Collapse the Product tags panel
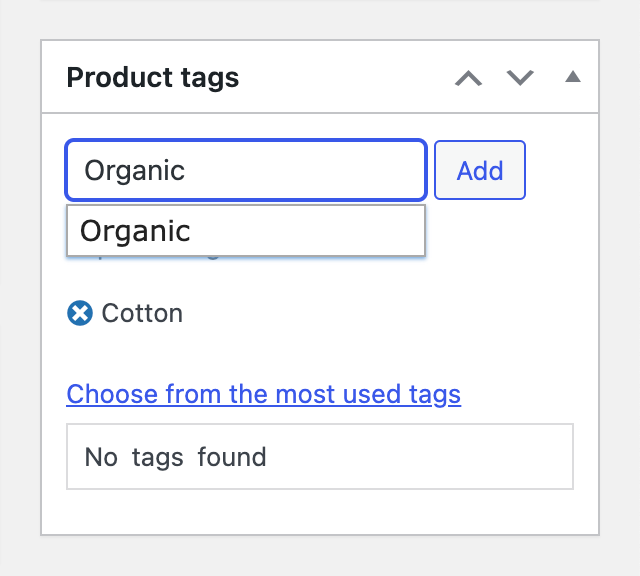 pos(572,77)
